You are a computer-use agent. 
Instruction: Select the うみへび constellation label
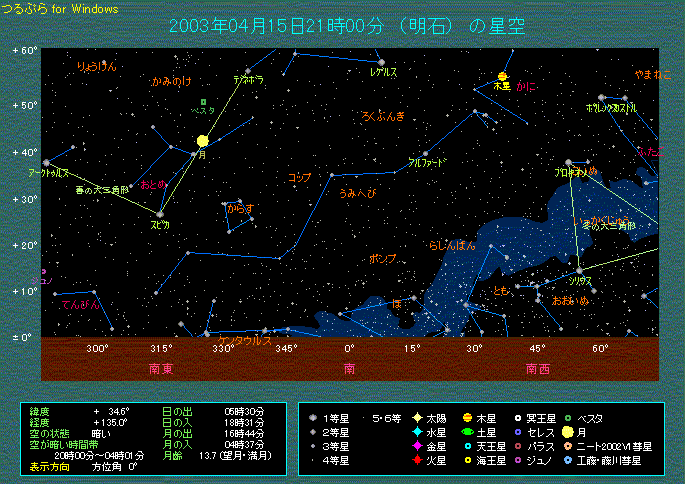tap(357, 193)
